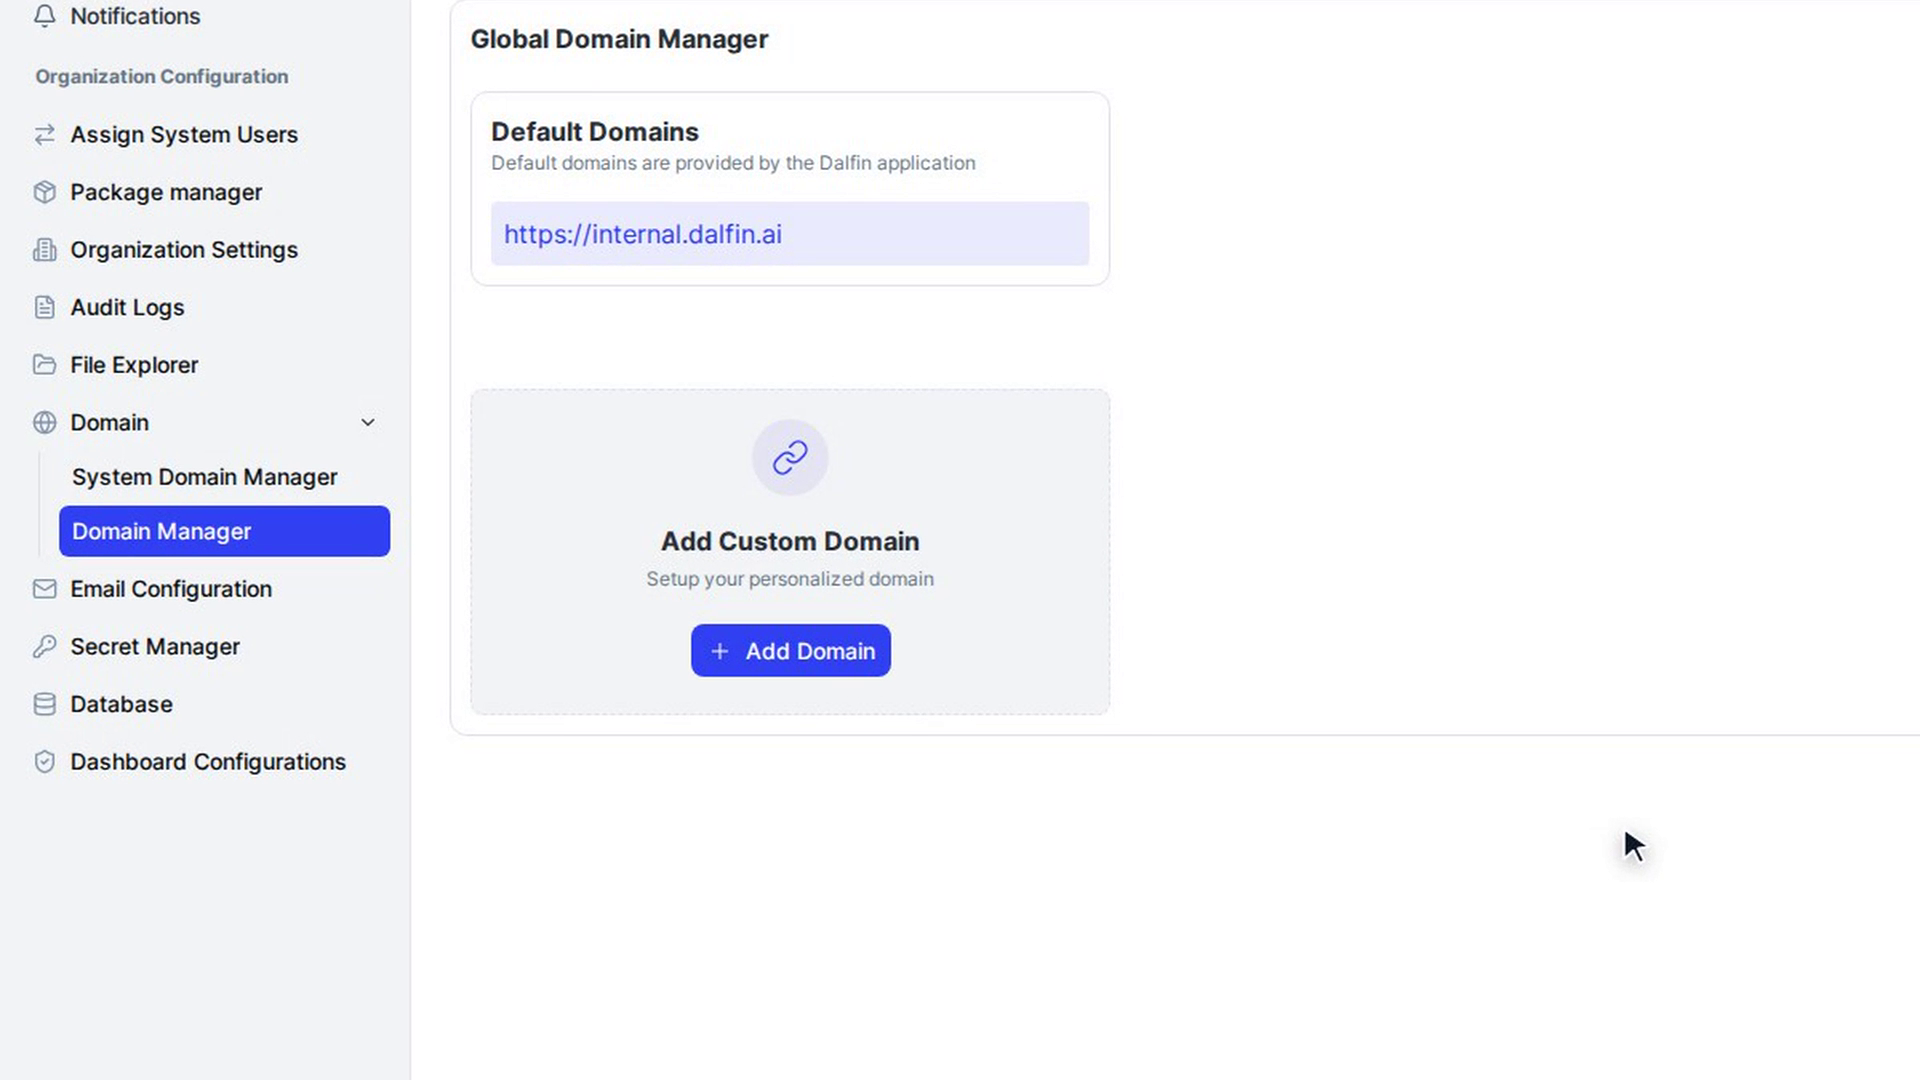The width and height of the screenshot is (1920, 1080).
Task: Click the Secret Manager key icon
Action: pos(44,647)
